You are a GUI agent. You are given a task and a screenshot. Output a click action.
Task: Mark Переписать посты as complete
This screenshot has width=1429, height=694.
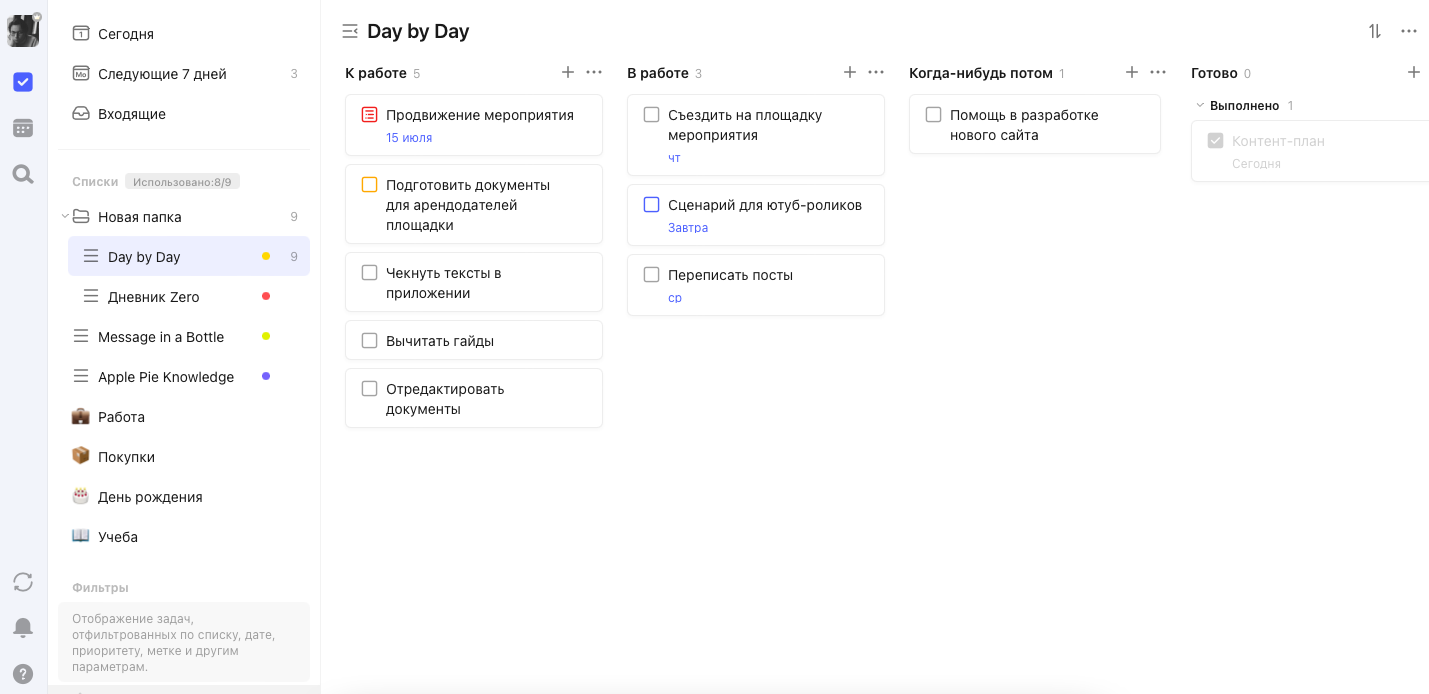tap(652, 275)
